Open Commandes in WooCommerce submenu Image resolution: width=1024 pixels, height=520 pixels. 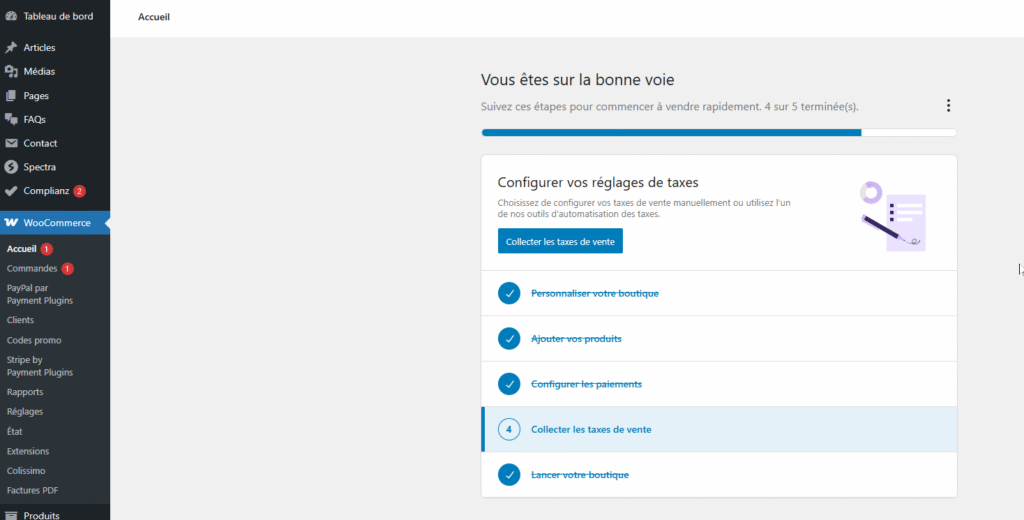click(31, 269)
